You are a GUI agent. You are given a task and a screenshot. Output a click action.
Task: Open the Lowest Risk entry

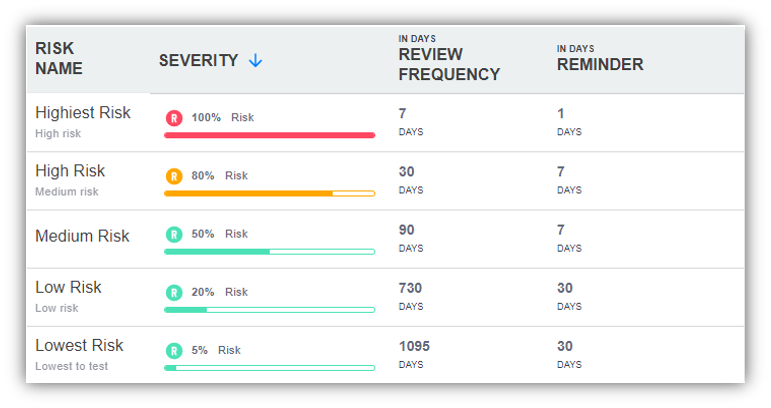coord(79,345)
